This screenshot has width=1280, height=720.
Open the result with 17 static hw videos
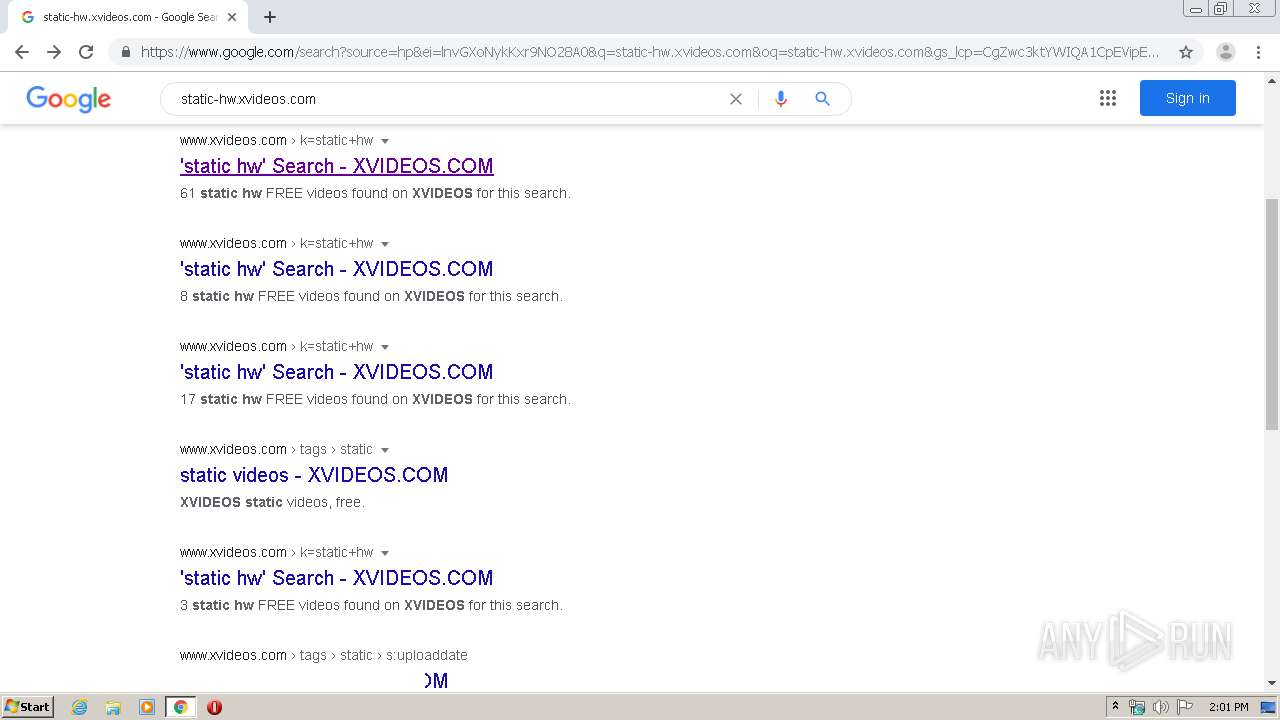pos(337,372)
